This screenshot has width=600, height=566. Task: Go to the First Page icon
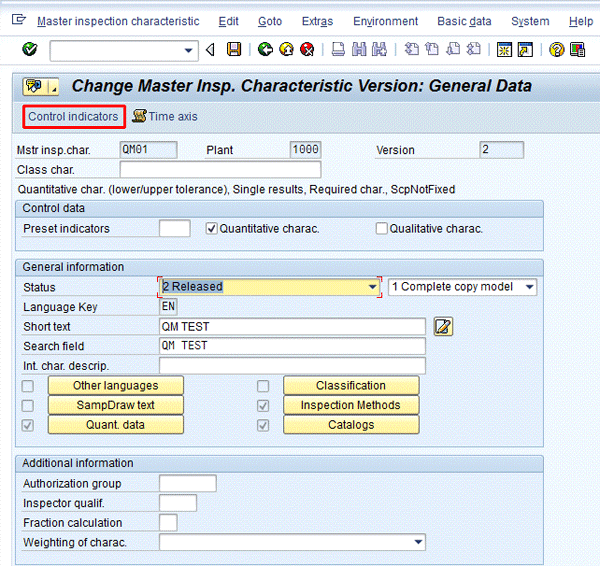[411, 49]
